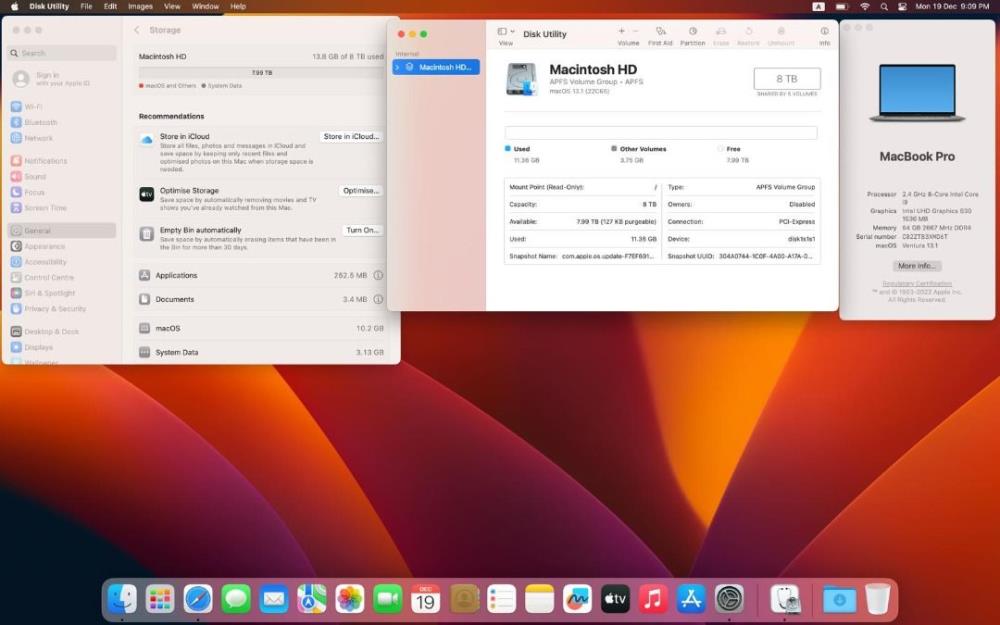Expand Macintosh HD in Disk Utility sidebar
Screen dimensions: 1000x625
pyautogui.click(x=398, y=67)
